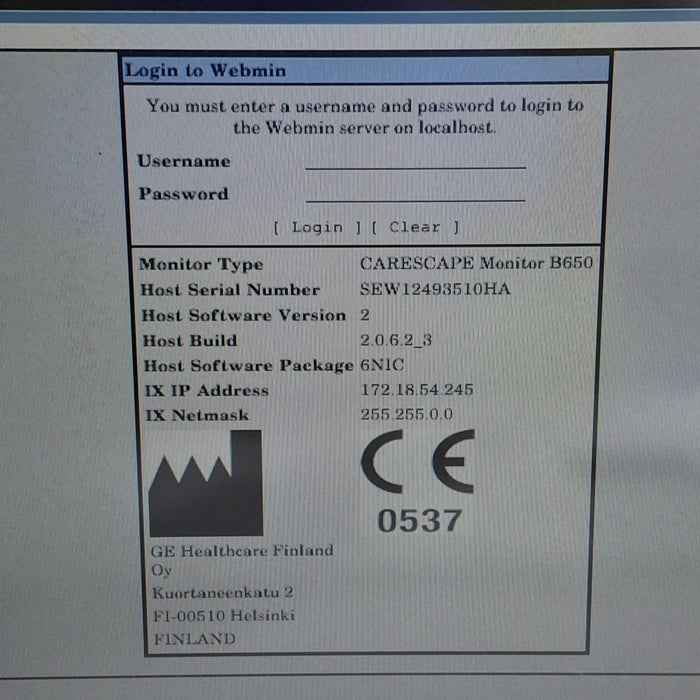This screenshot has height=700, width=700.
Task: Click the Password input field
Action: click(x=415, y=194)
